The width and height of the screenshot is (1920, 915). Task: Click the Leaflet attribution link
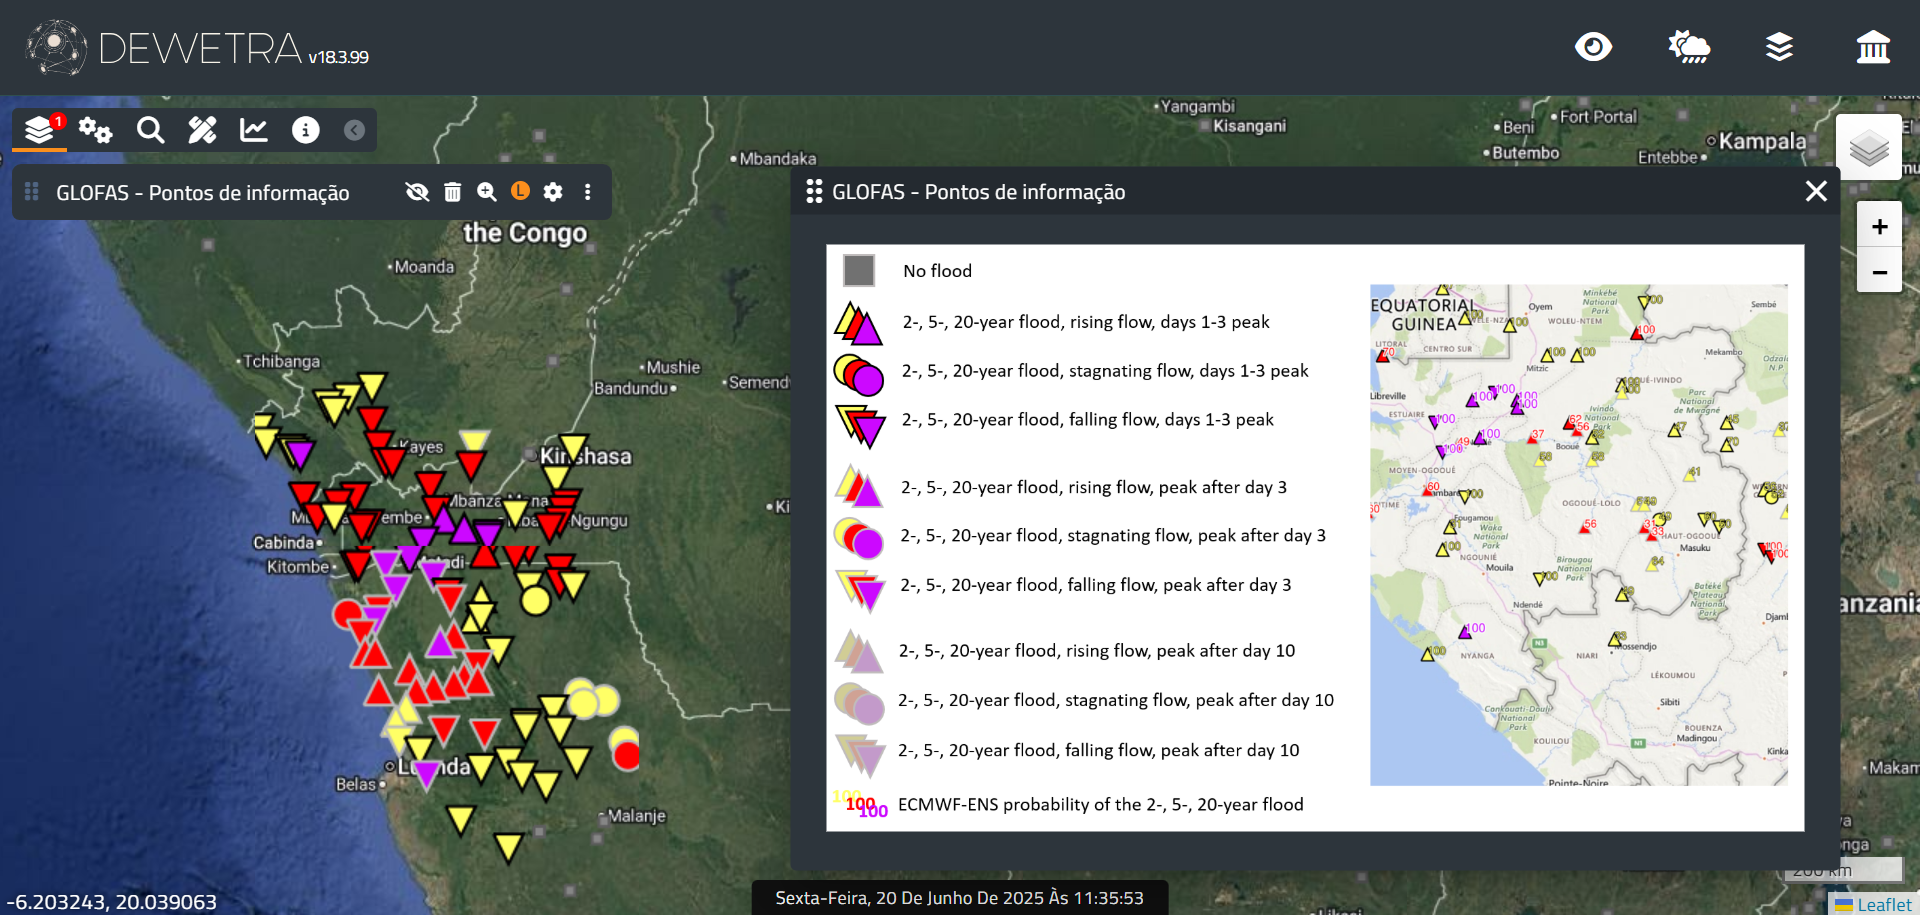pyautogui.click(x=1884, y=905)
